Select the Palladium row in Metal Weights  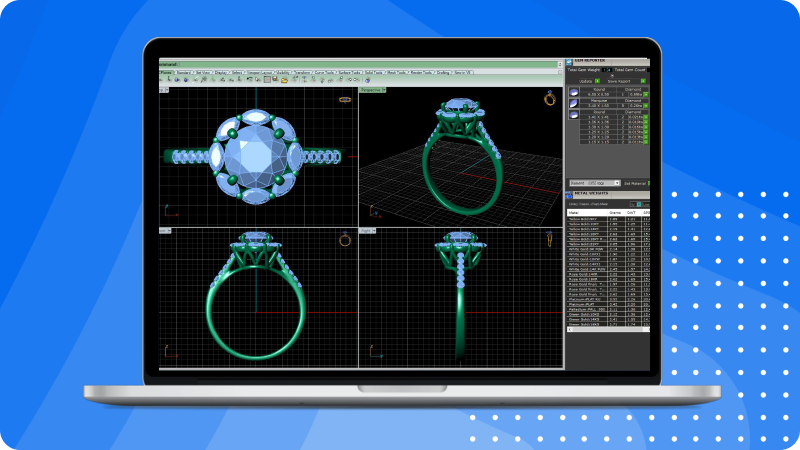[608, 310]
